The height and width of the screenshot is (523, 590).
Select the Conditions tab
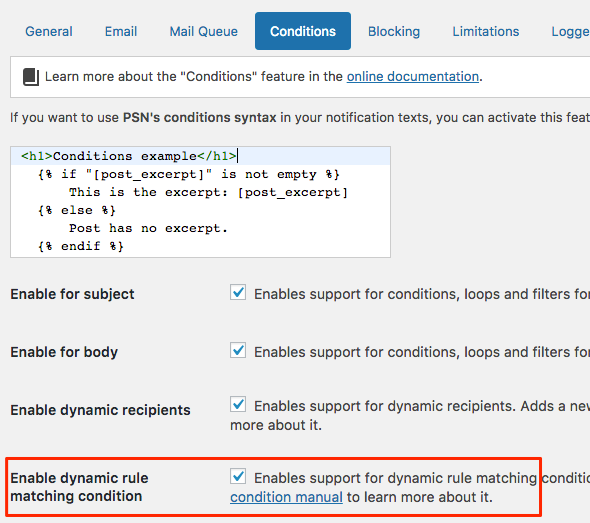[303, 31]
